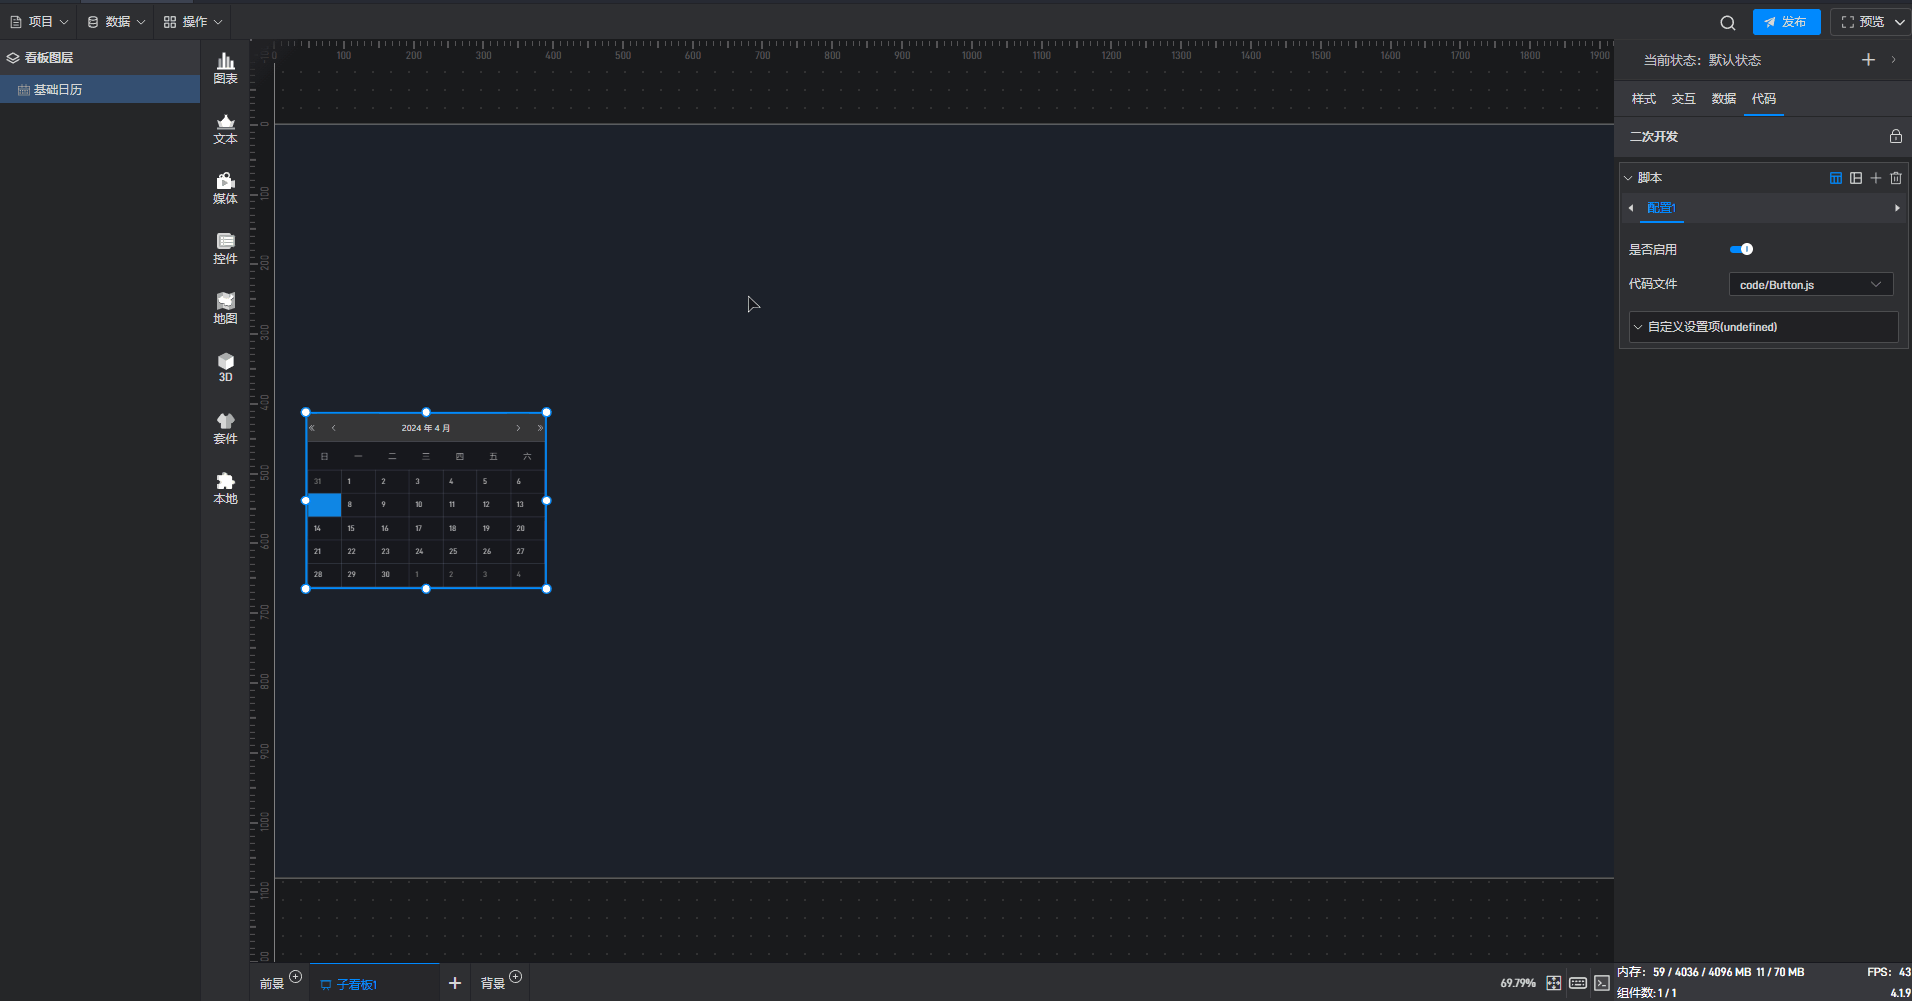Image resolution: width=1912 pixels, height=1001 pixels.
Task: Open the 套件 (kit) component category
Action: tap(225, 428)
